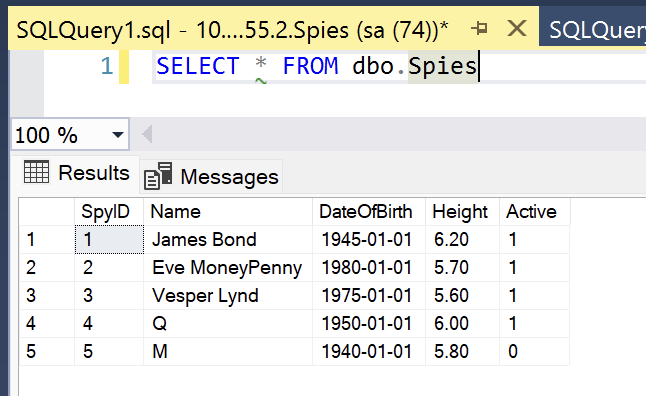Click the asterisk in the query
The height and width of the screenshot is (396, 646).
(x=260, y=64)
